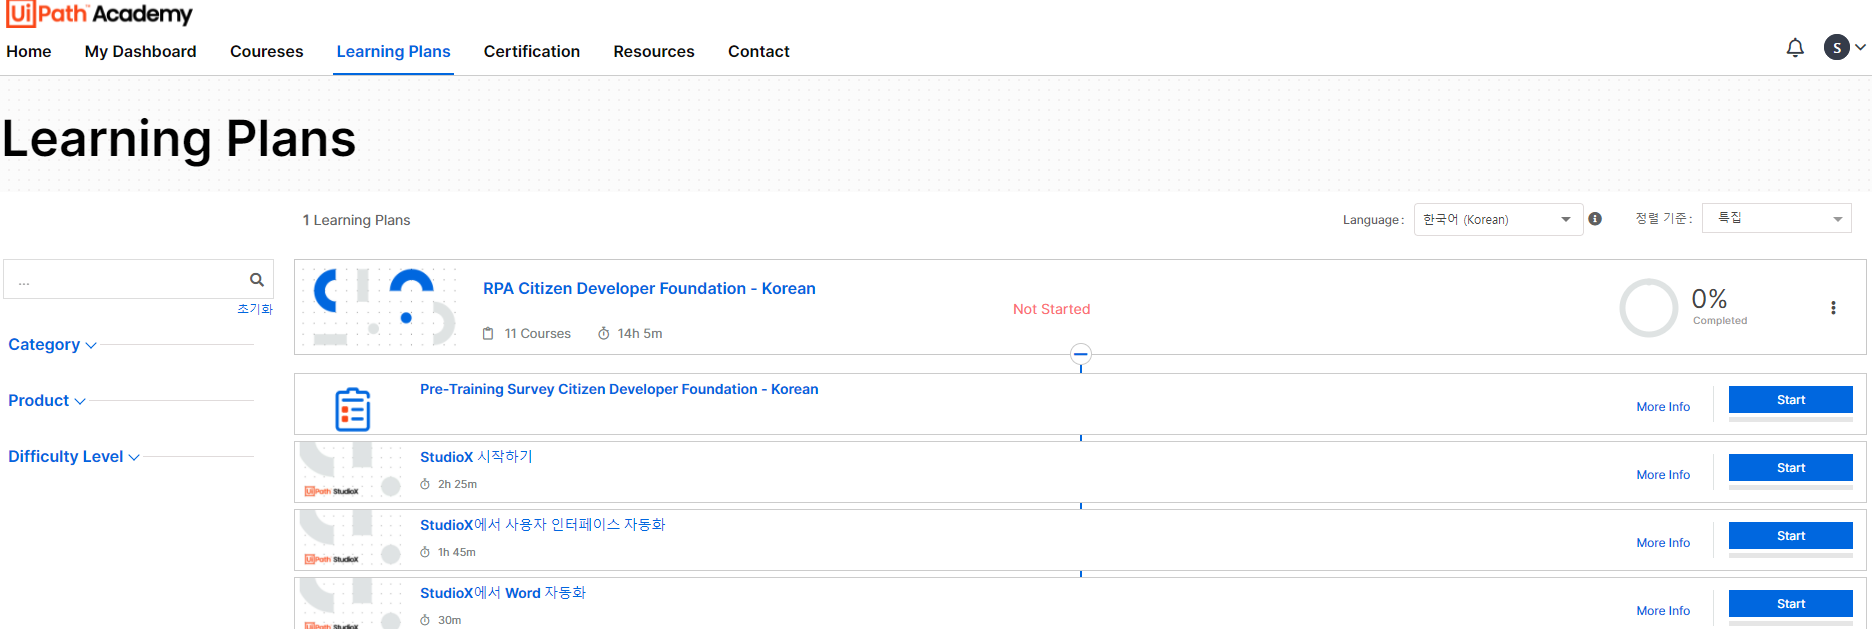Open More Info for Pre-Training Survey
This screenshot has width=1872, height=629.
pyautogui.click(x=1663, y=407)
